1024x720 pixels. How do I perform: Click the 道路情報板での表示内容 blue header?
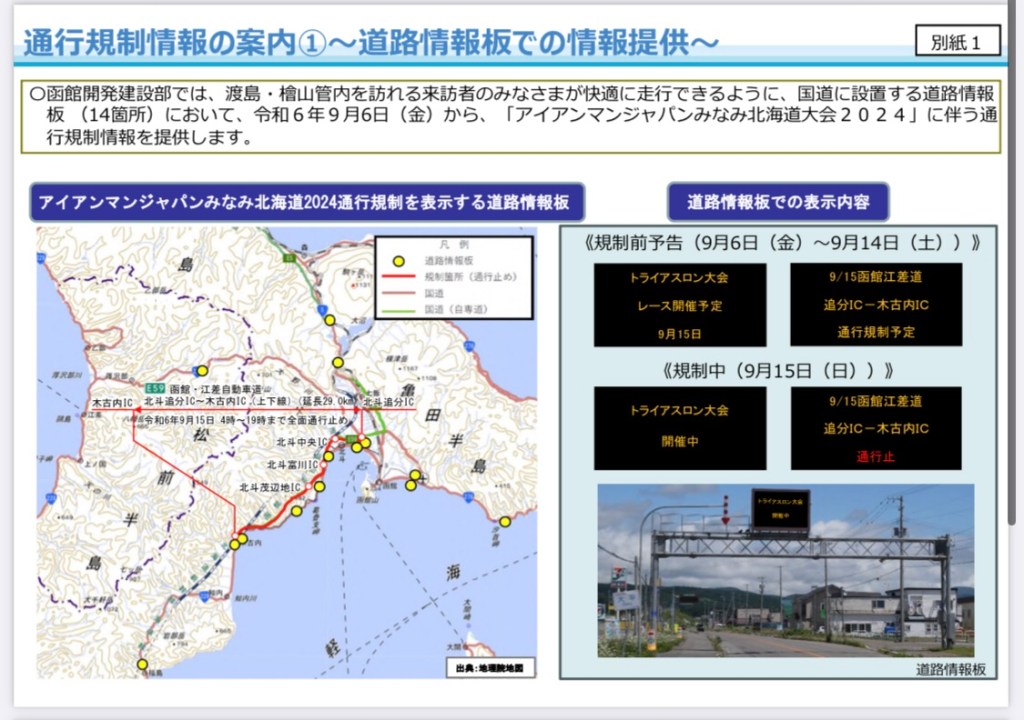tap(777, 202)
